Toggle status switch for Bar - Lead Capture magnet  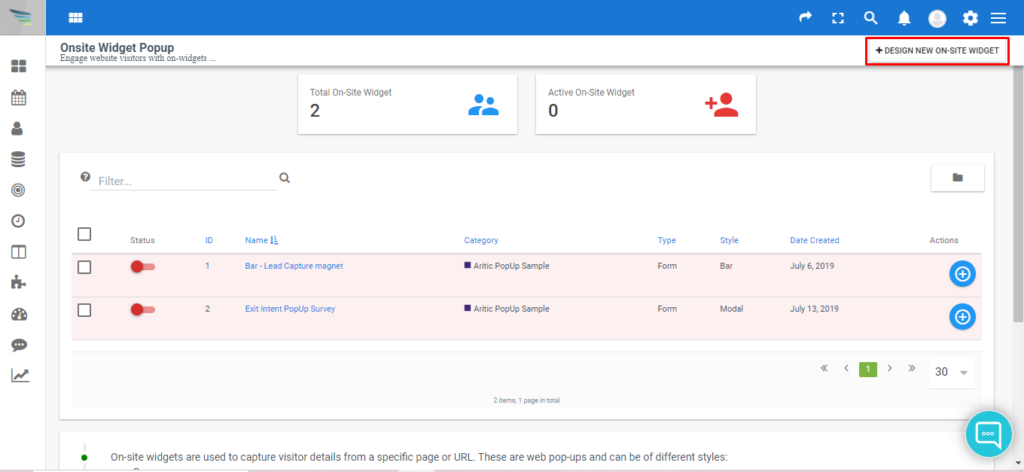tap(142, 266)
